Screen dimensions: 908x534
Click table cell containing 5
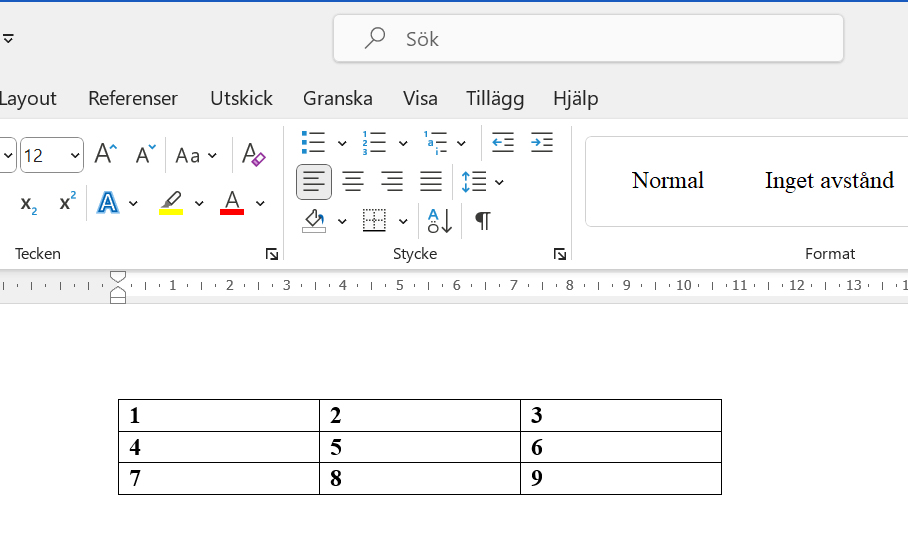click(x=420, y=447)
